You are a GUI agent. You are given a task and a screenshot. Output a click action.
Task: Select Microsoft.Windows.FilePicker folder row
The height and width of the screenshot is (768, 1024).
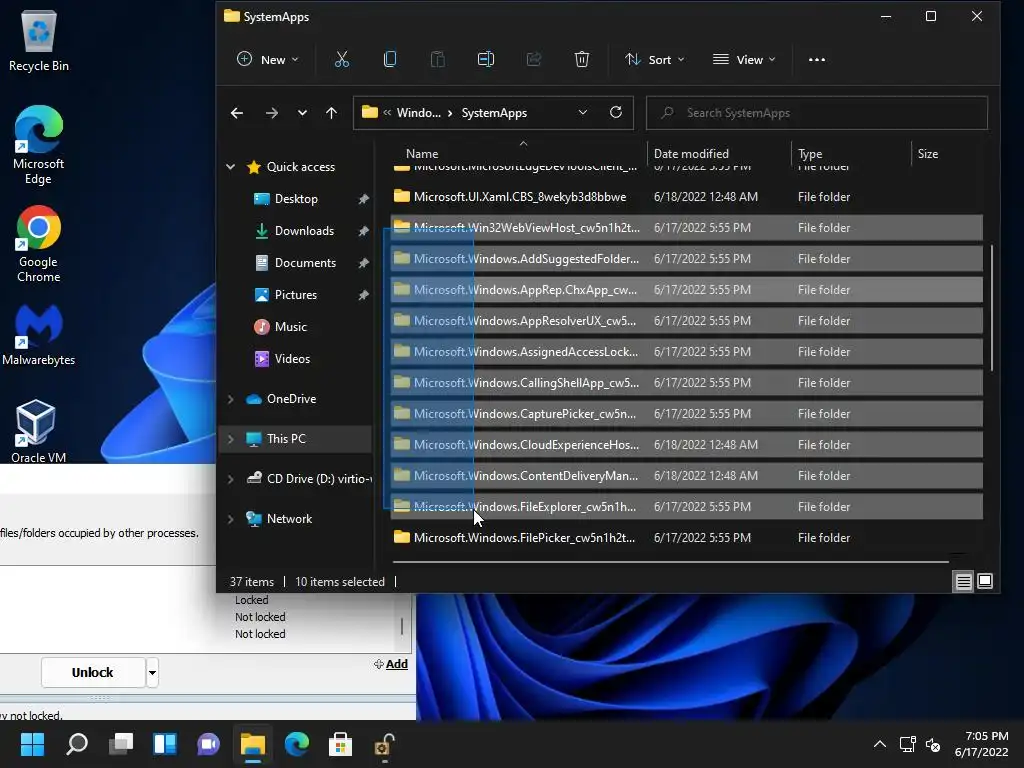click(686, 537)
